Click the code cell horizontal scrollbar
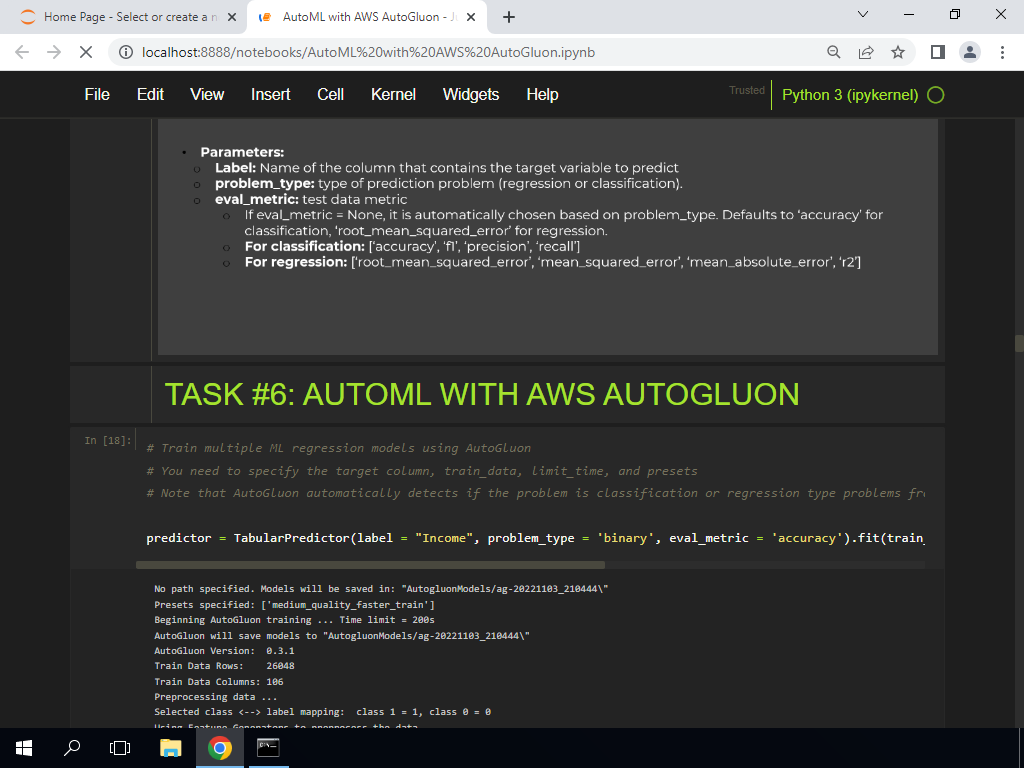This screenshot has width=1024, height=768. (x=370, y=565)
